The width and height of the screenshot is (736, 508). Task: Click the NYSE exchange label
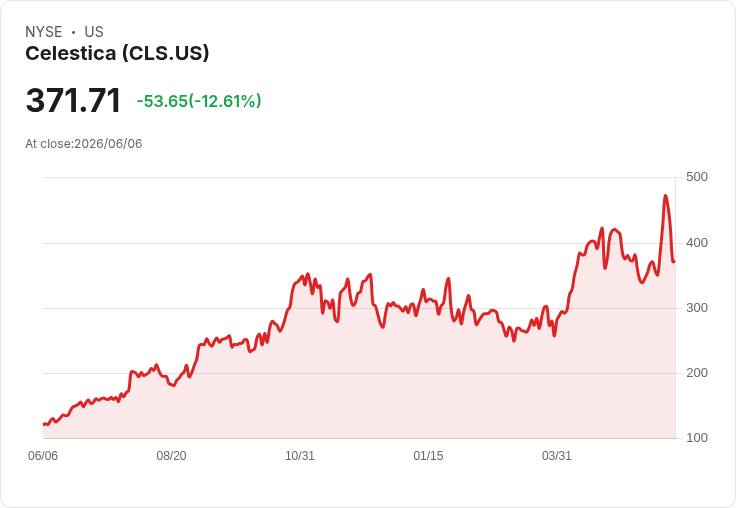point(44,32)
